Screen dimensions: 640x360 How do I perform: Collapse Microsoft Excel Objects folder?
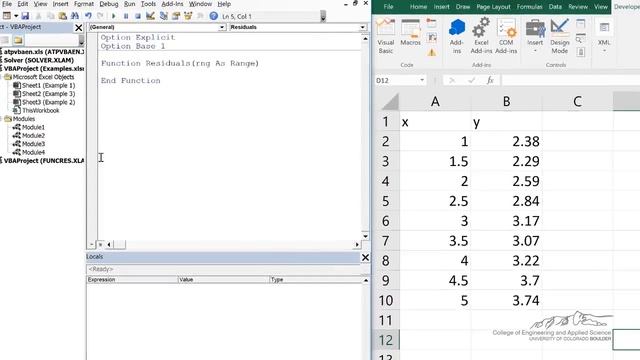pyautogui.click(x=1, y=77)
